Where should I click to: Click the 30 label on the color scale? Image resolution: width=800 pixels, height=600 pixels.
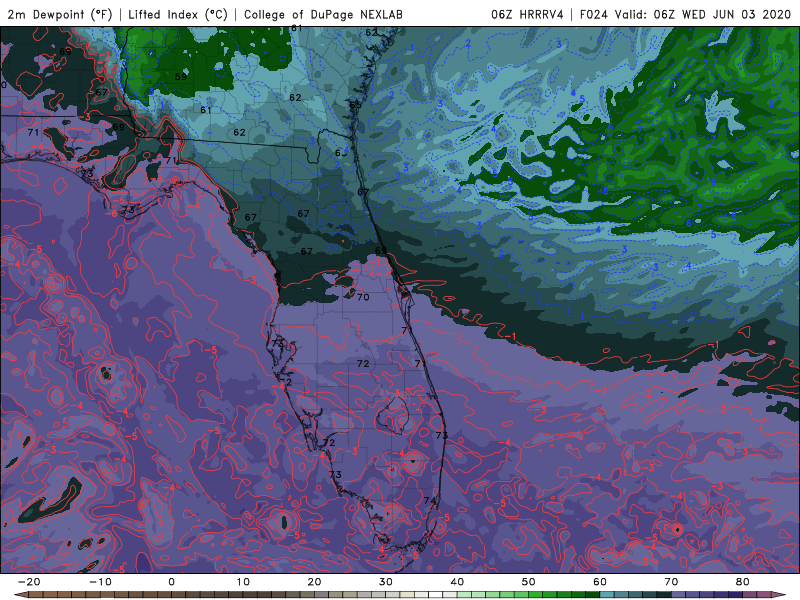point(386,582)
